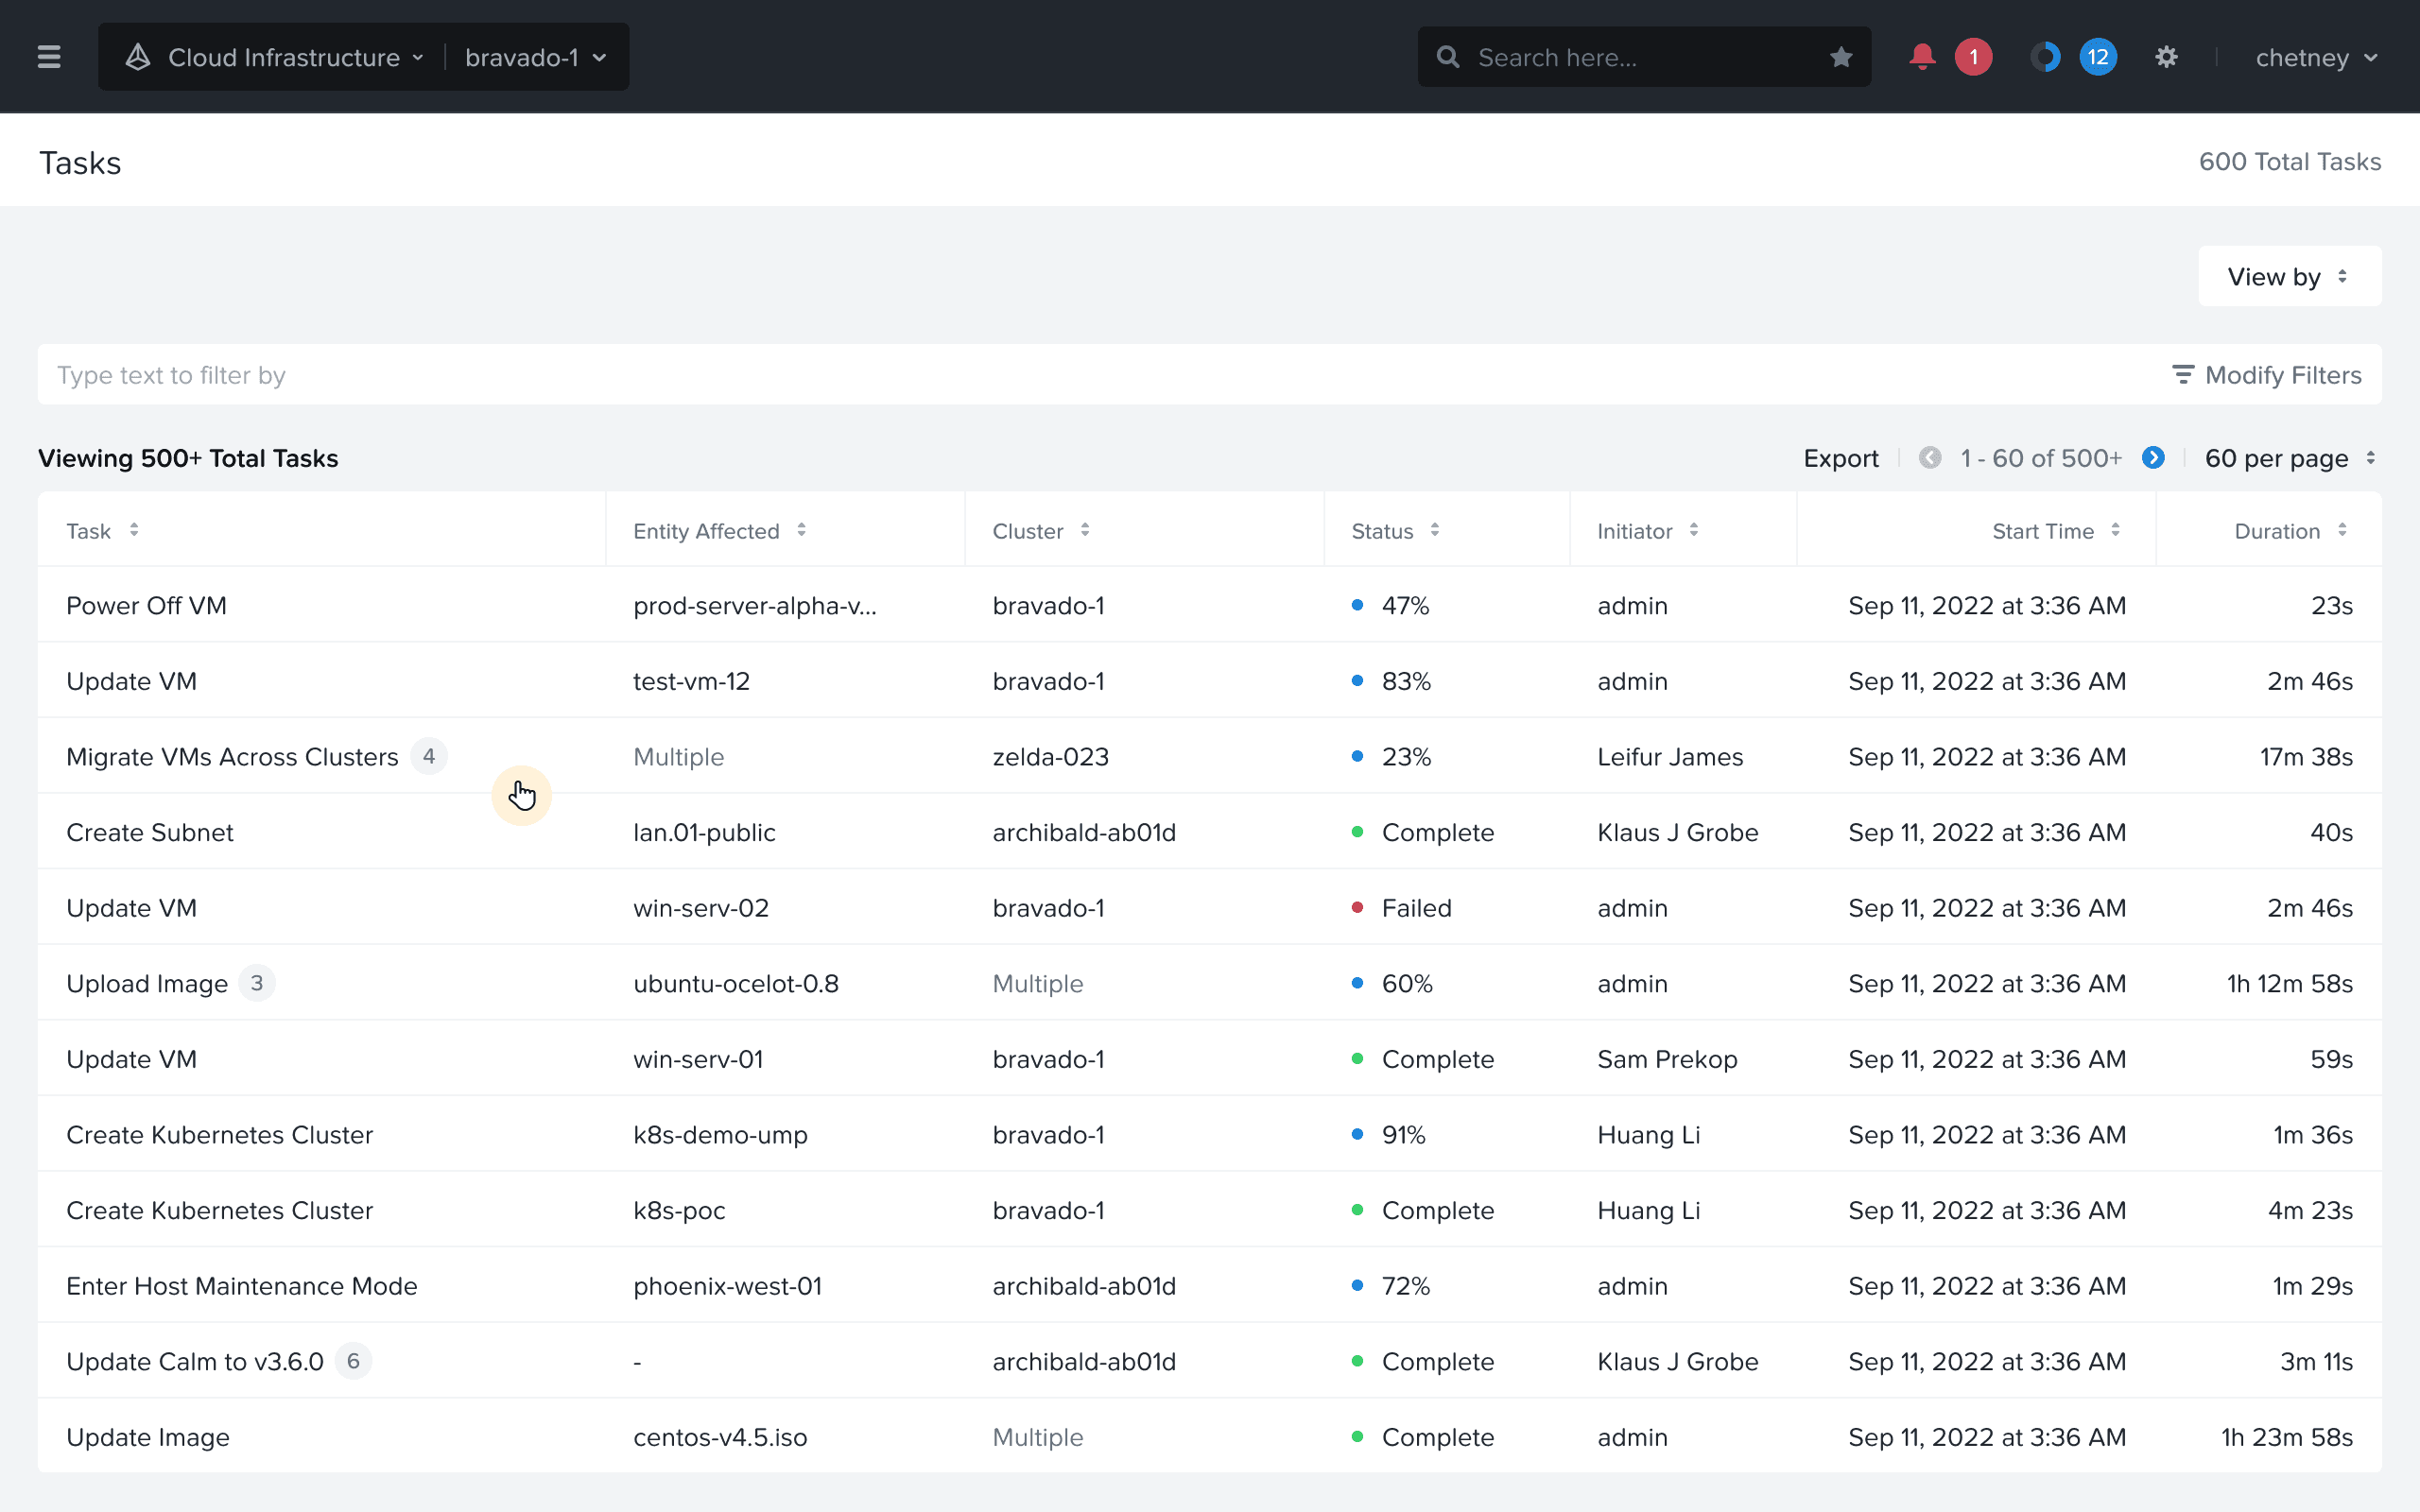The width and height of the screenshot is (2420, 1512).
Task: Sort by Initiator column arrows
Action: pyautogui.click(x=1694, y=530)
